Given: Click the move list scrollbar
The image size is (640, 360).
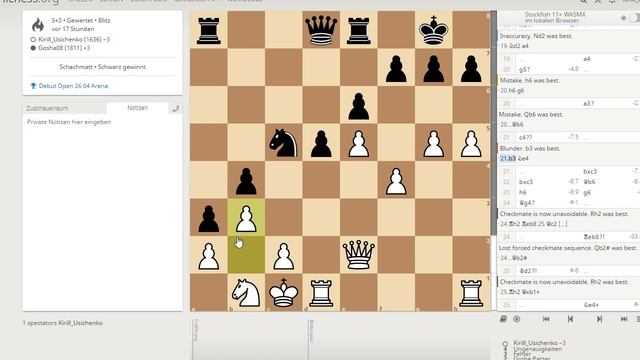Looking at the screenshot, I should pyautogui.click(x=493, y=122).
